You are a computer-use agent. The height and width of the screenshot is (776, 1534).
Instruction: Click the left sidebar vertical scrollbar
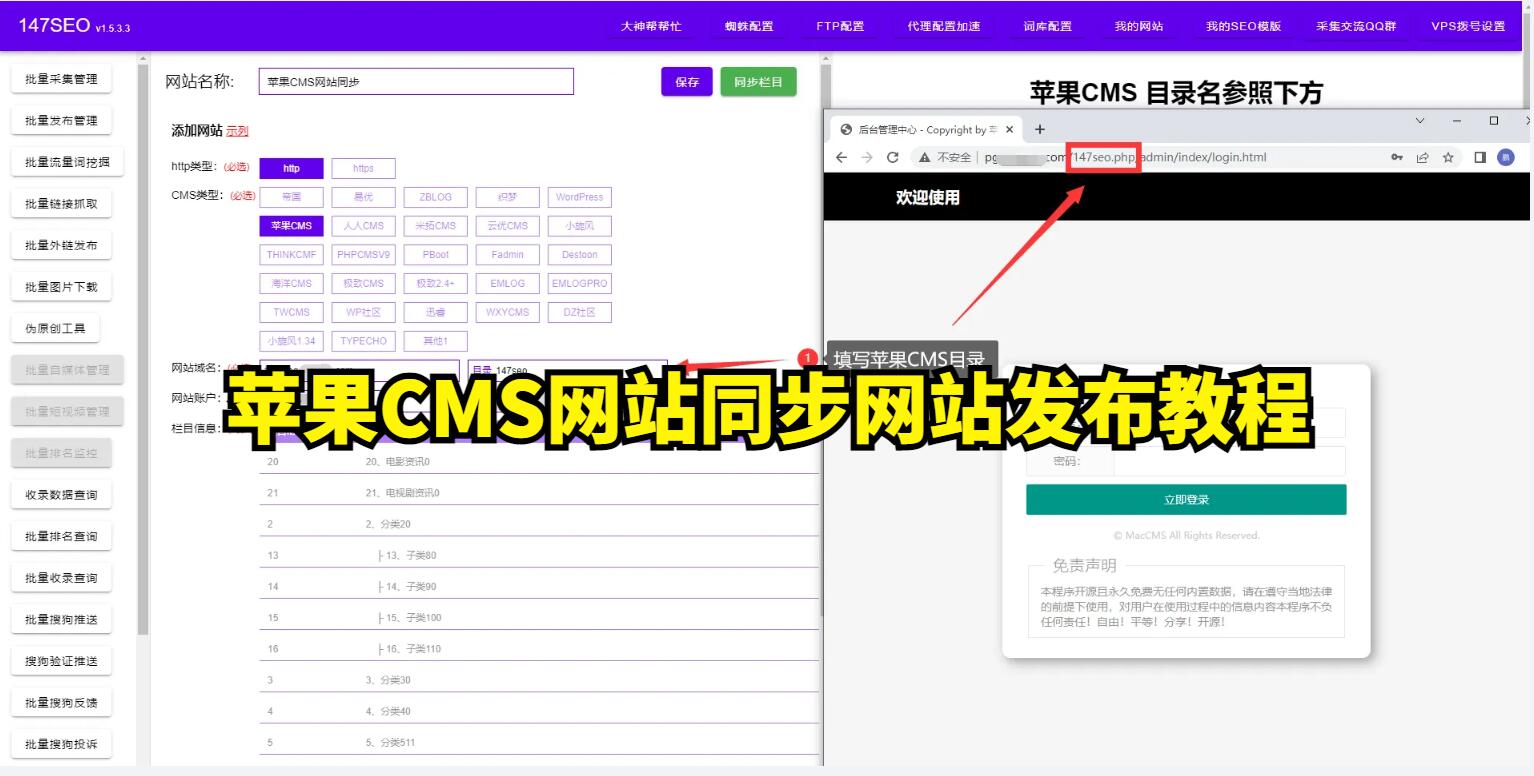pos(143,350)
